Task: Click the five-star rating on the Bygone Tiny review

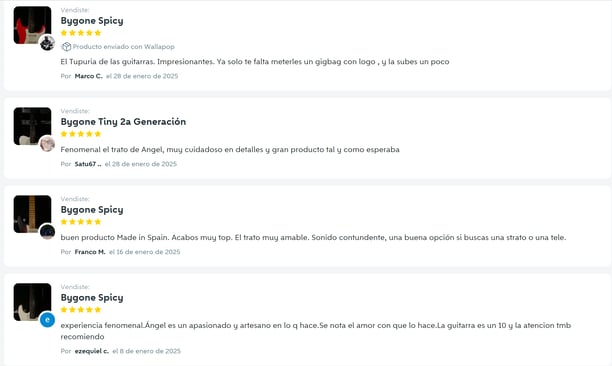Action: click(81, 134)
